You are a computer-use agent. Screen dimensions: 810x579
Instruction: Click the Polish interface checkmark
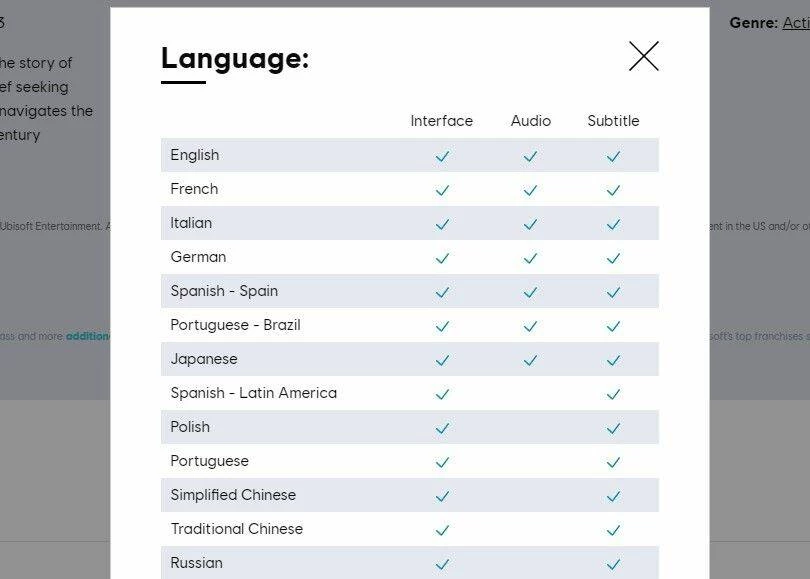coord(442,428)
